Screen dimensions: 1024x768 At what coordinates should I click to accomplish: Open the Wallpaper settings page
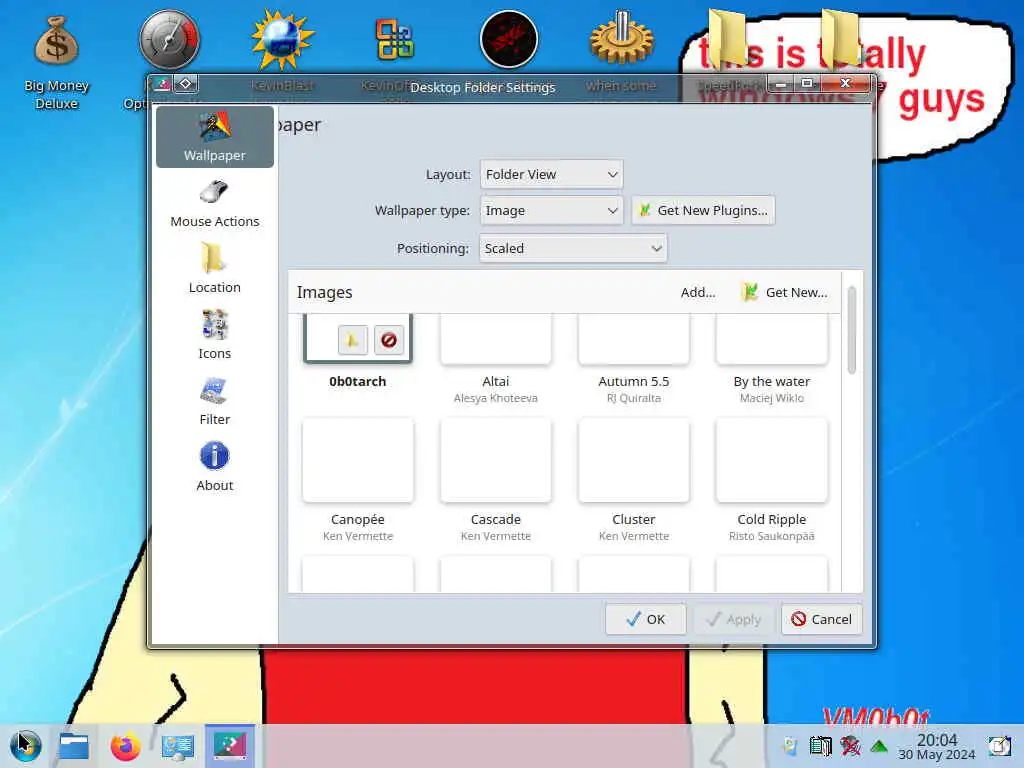[x=214, y=137]
